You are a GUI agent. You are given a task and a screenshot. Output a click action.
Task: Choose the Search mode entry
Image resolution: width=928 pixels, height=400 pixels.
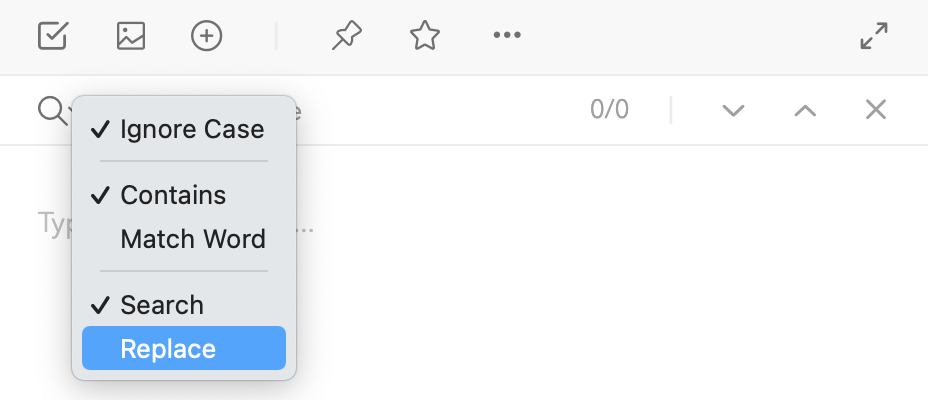click(x=183, y=305)
